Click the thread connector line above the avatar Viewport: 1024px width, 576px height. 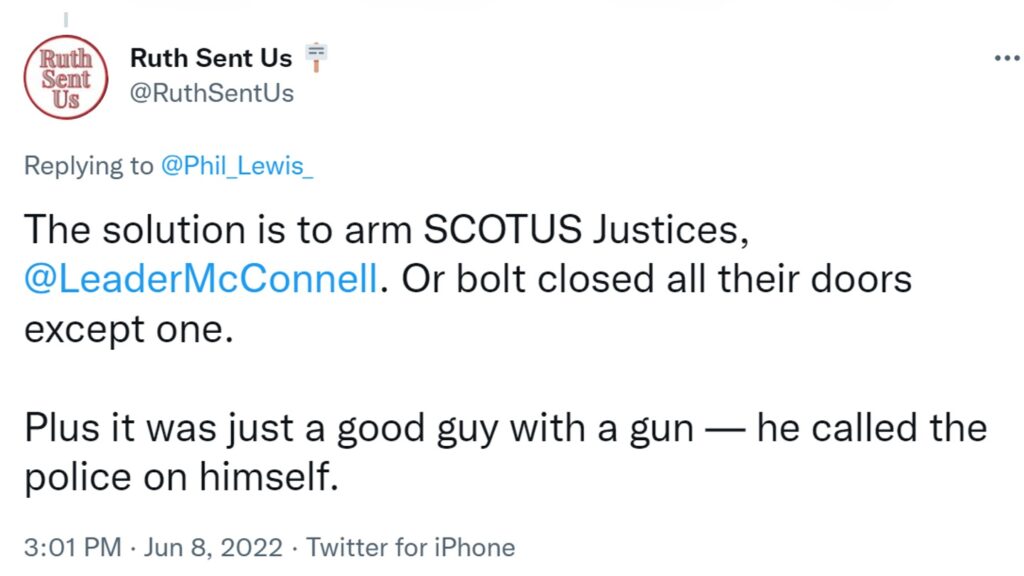(66, 20)
